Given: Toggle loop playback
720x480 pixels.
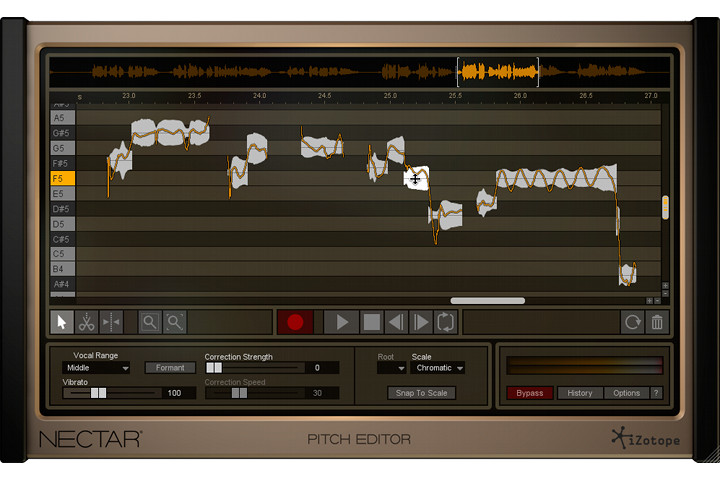Looking at the screenshot, I should click(x=446, y=322).
